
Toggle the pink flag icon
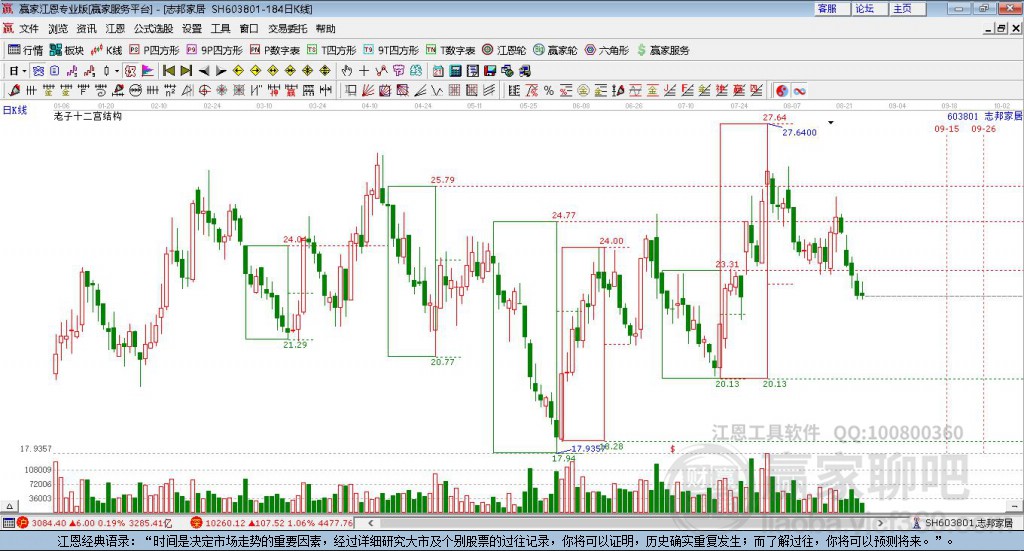tap(148, 71)
